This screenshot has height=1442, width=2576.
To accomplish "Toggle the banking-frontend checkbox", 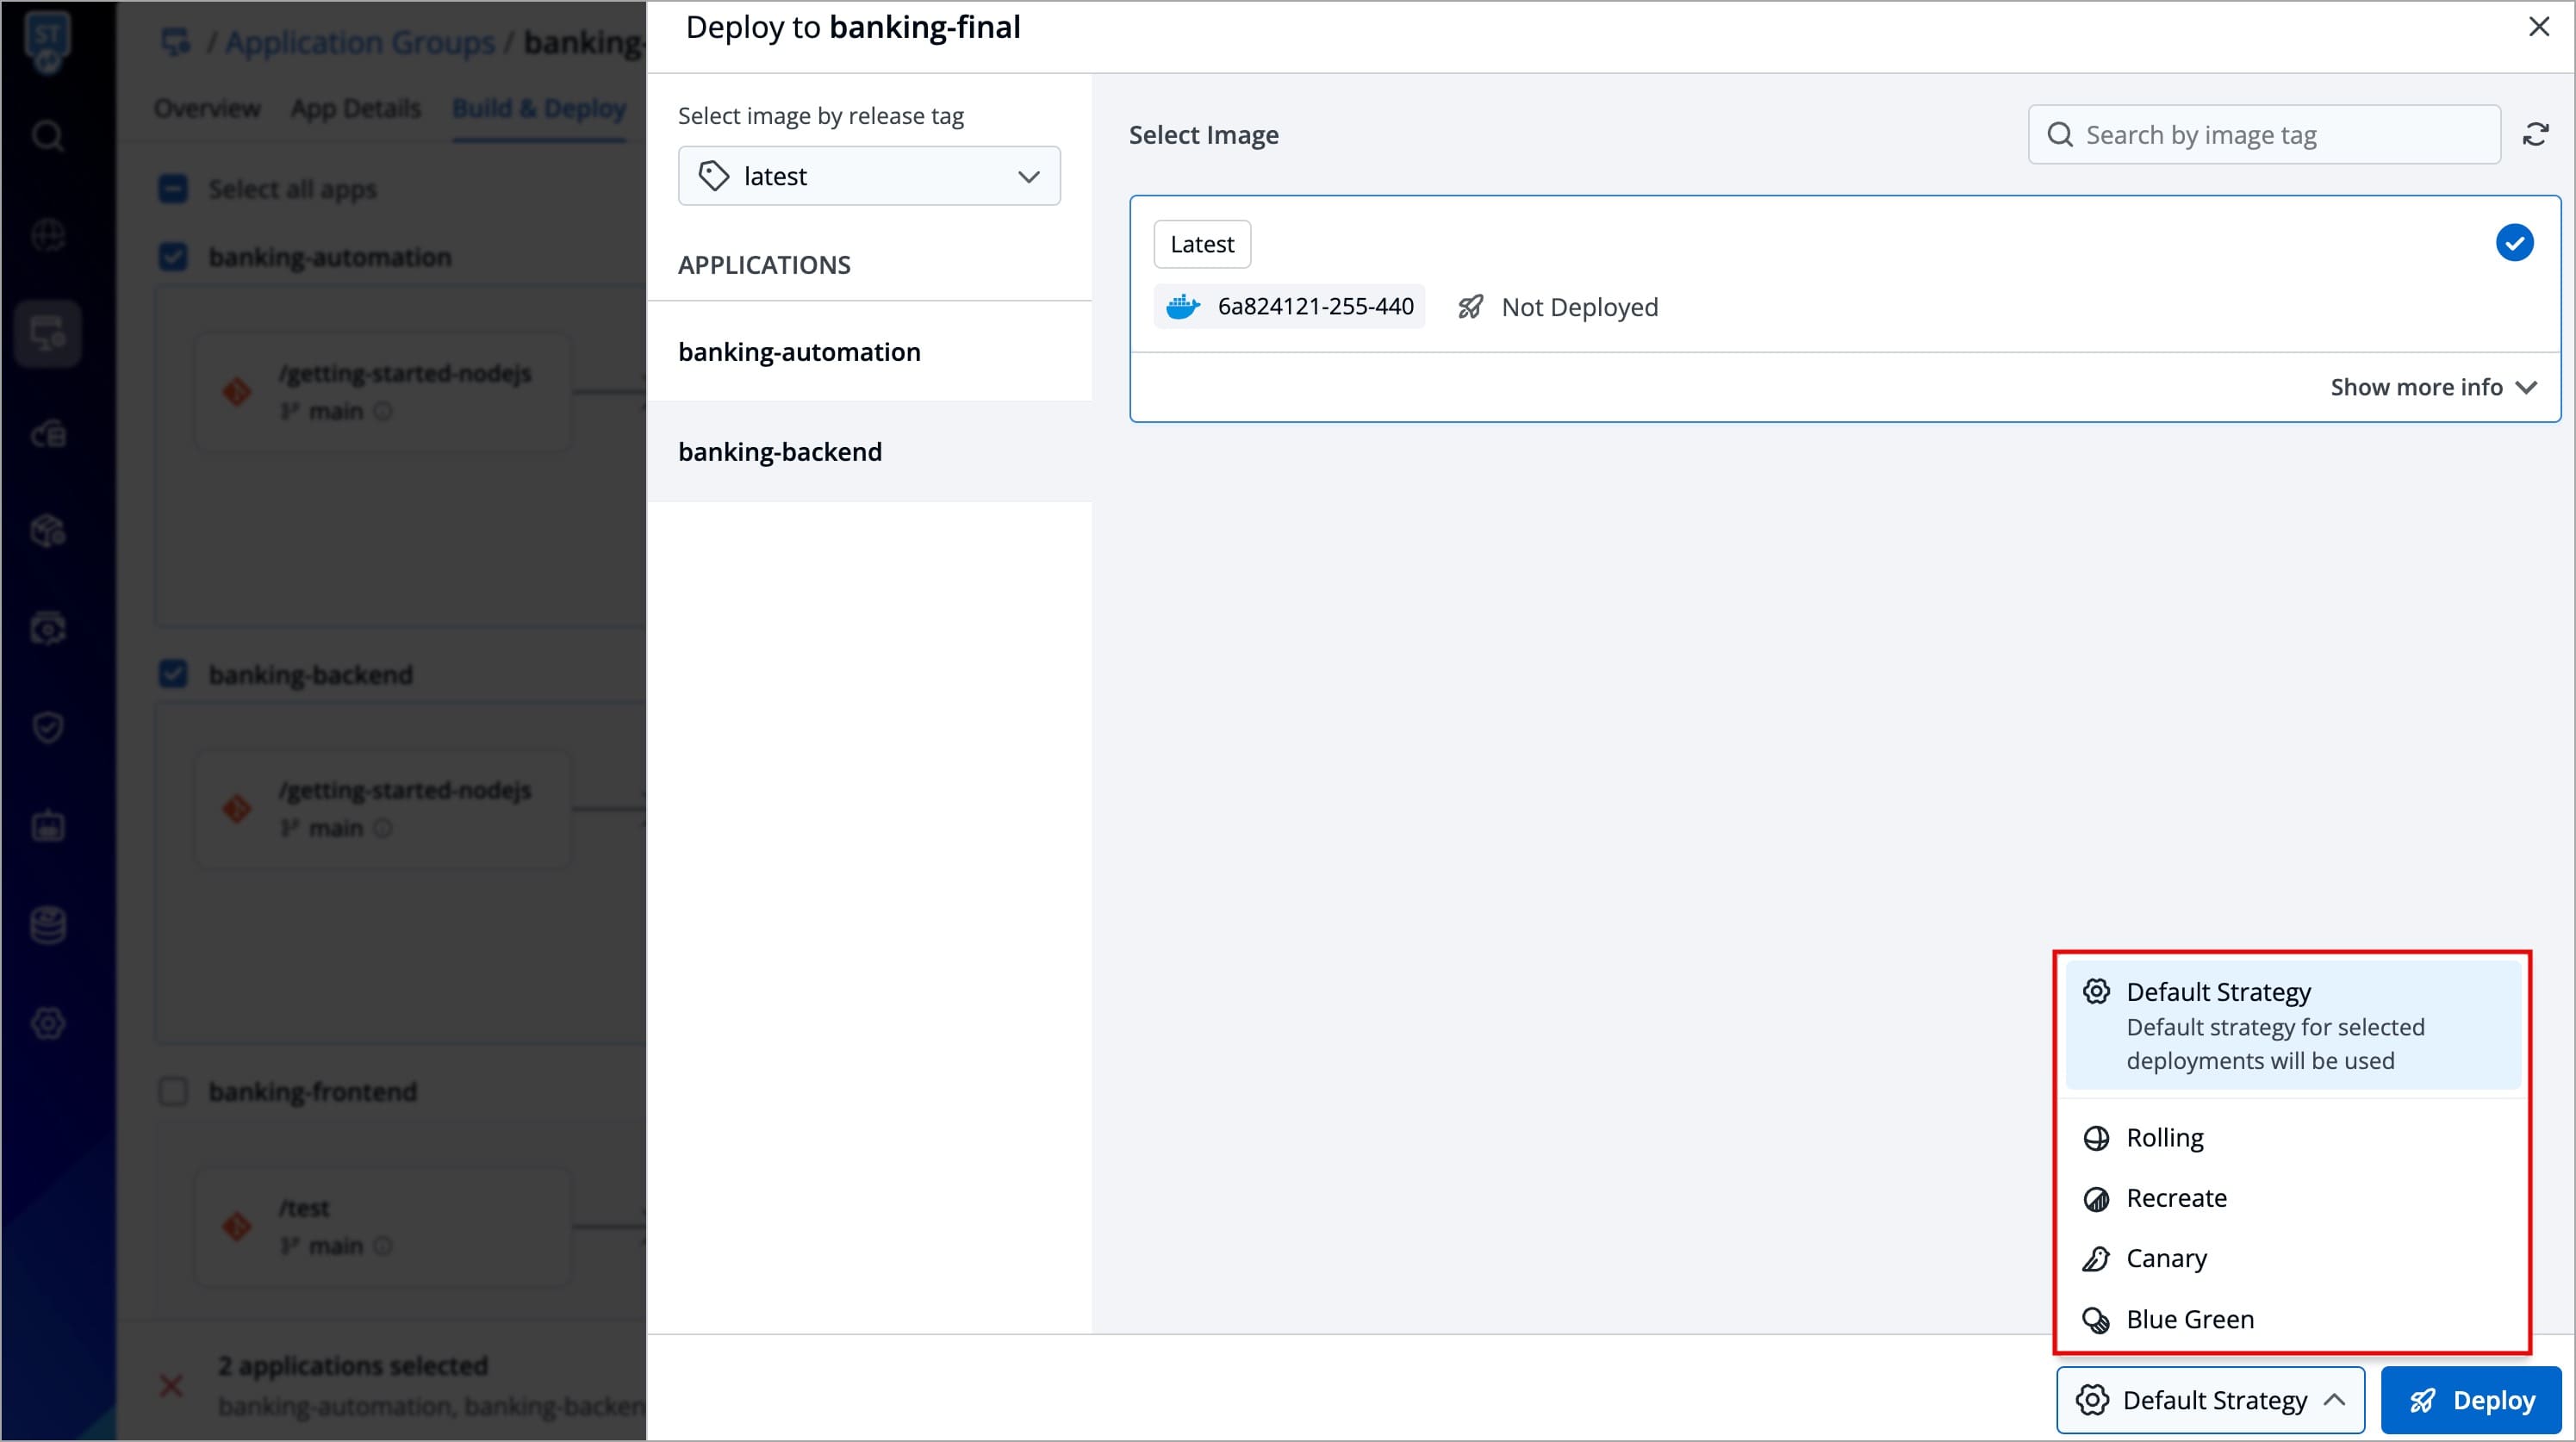I will 173,1091.
